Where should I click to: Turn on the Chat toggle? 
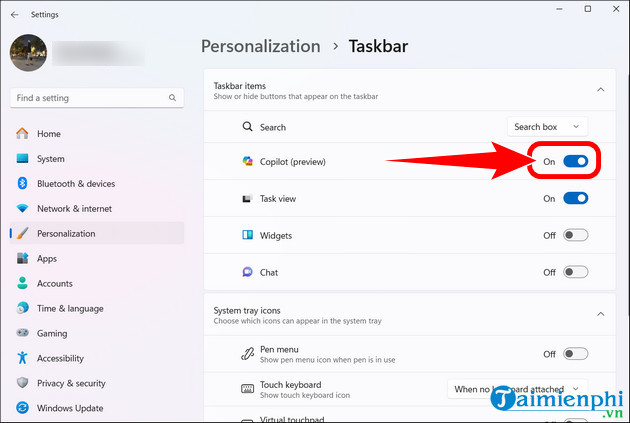pyautogui.click(x=575, y=272)
